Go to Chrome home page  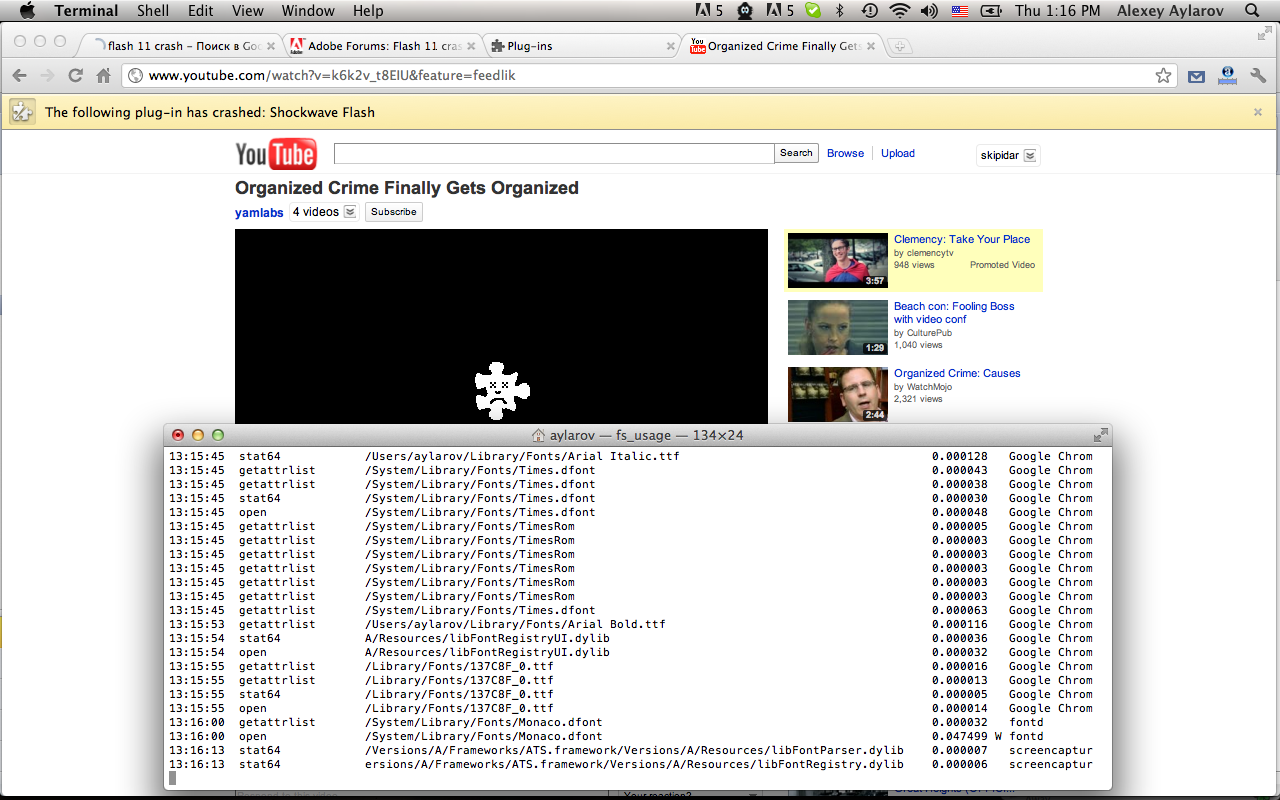point(103,76)
